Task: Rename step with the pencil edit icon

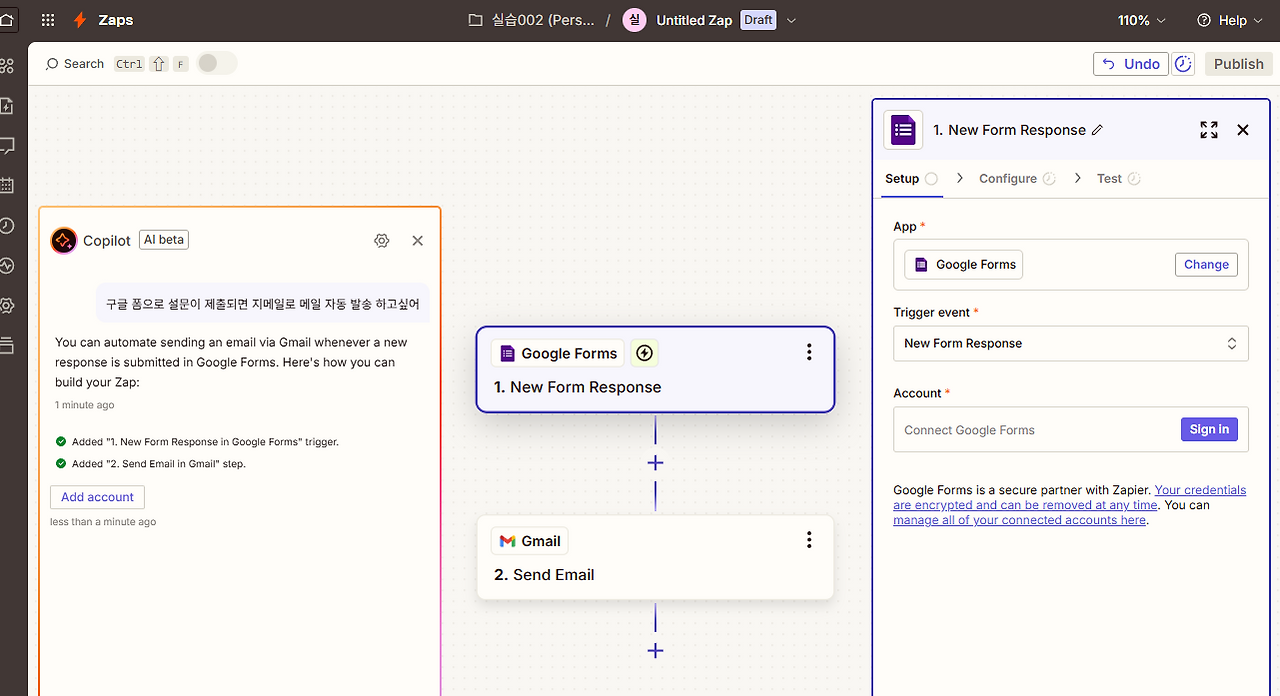Action: 1097,130
